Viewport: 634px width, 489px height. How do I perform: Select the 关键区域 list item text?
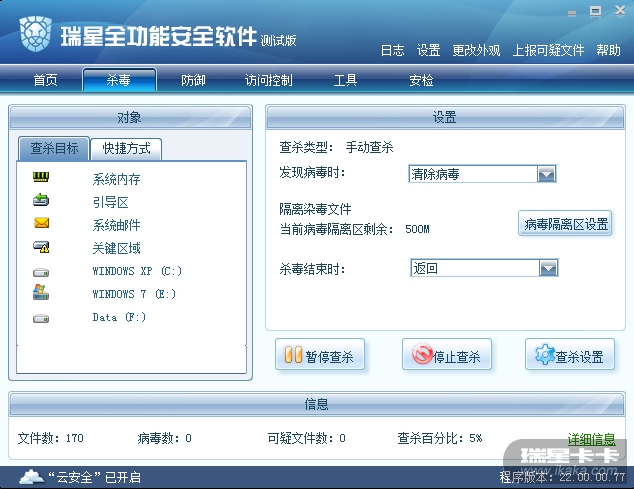point(116,248)
